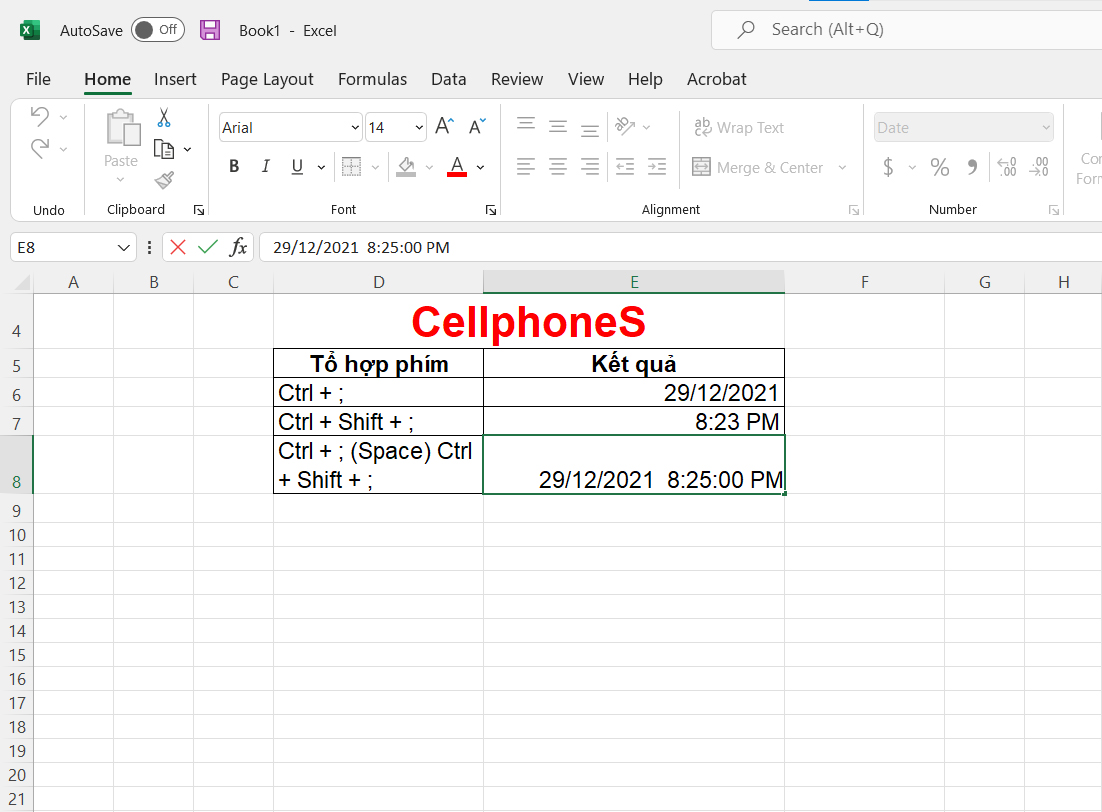Click the Cut scissors icon
The height and width of the screenshot is (812, 1102).
164,118
